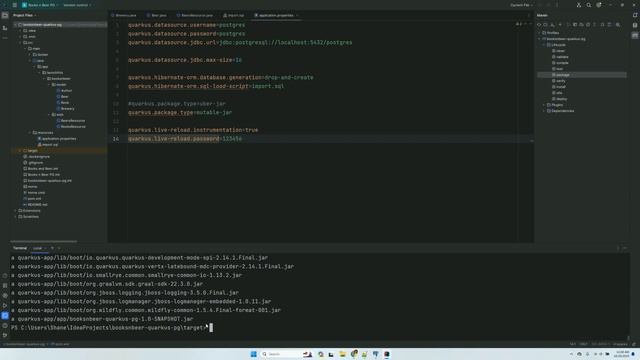Expand Profiles node in Maven panel

[540, 33]
